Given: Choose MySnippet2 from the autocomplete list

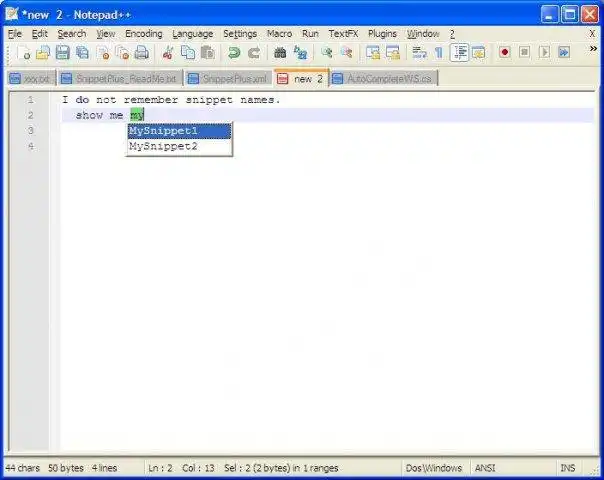Looking at the screenshot, I should pyautogui.click(x=180, y=146).
